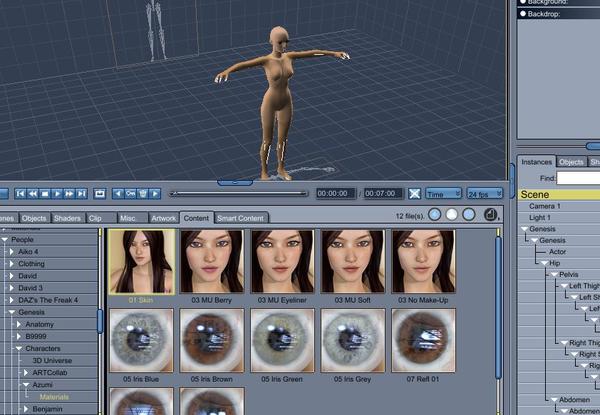The width and height of the screenshot is (600, 415).
Task: Select 03 MU Soft thumbnail
Action: (352, 262)
